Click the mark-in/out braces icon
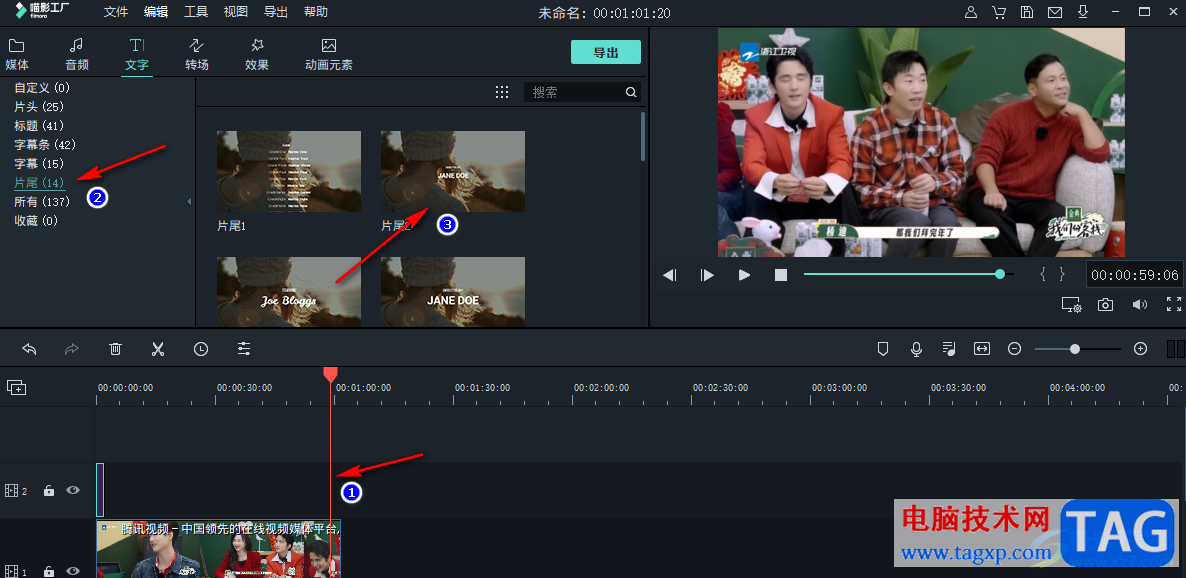 (x=1052, y=275)
